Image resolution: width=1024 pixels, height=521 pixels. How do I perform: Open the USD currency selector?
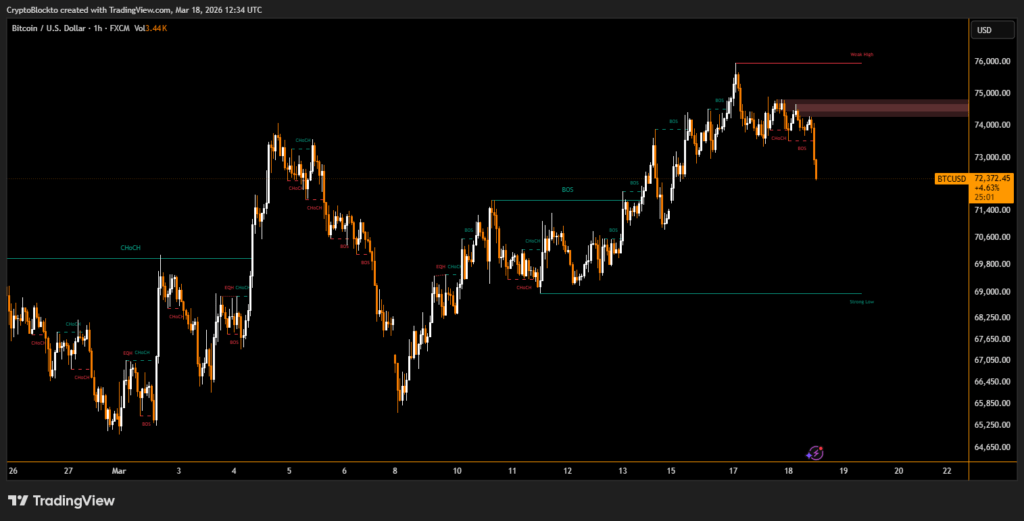[x=983, y=30]
